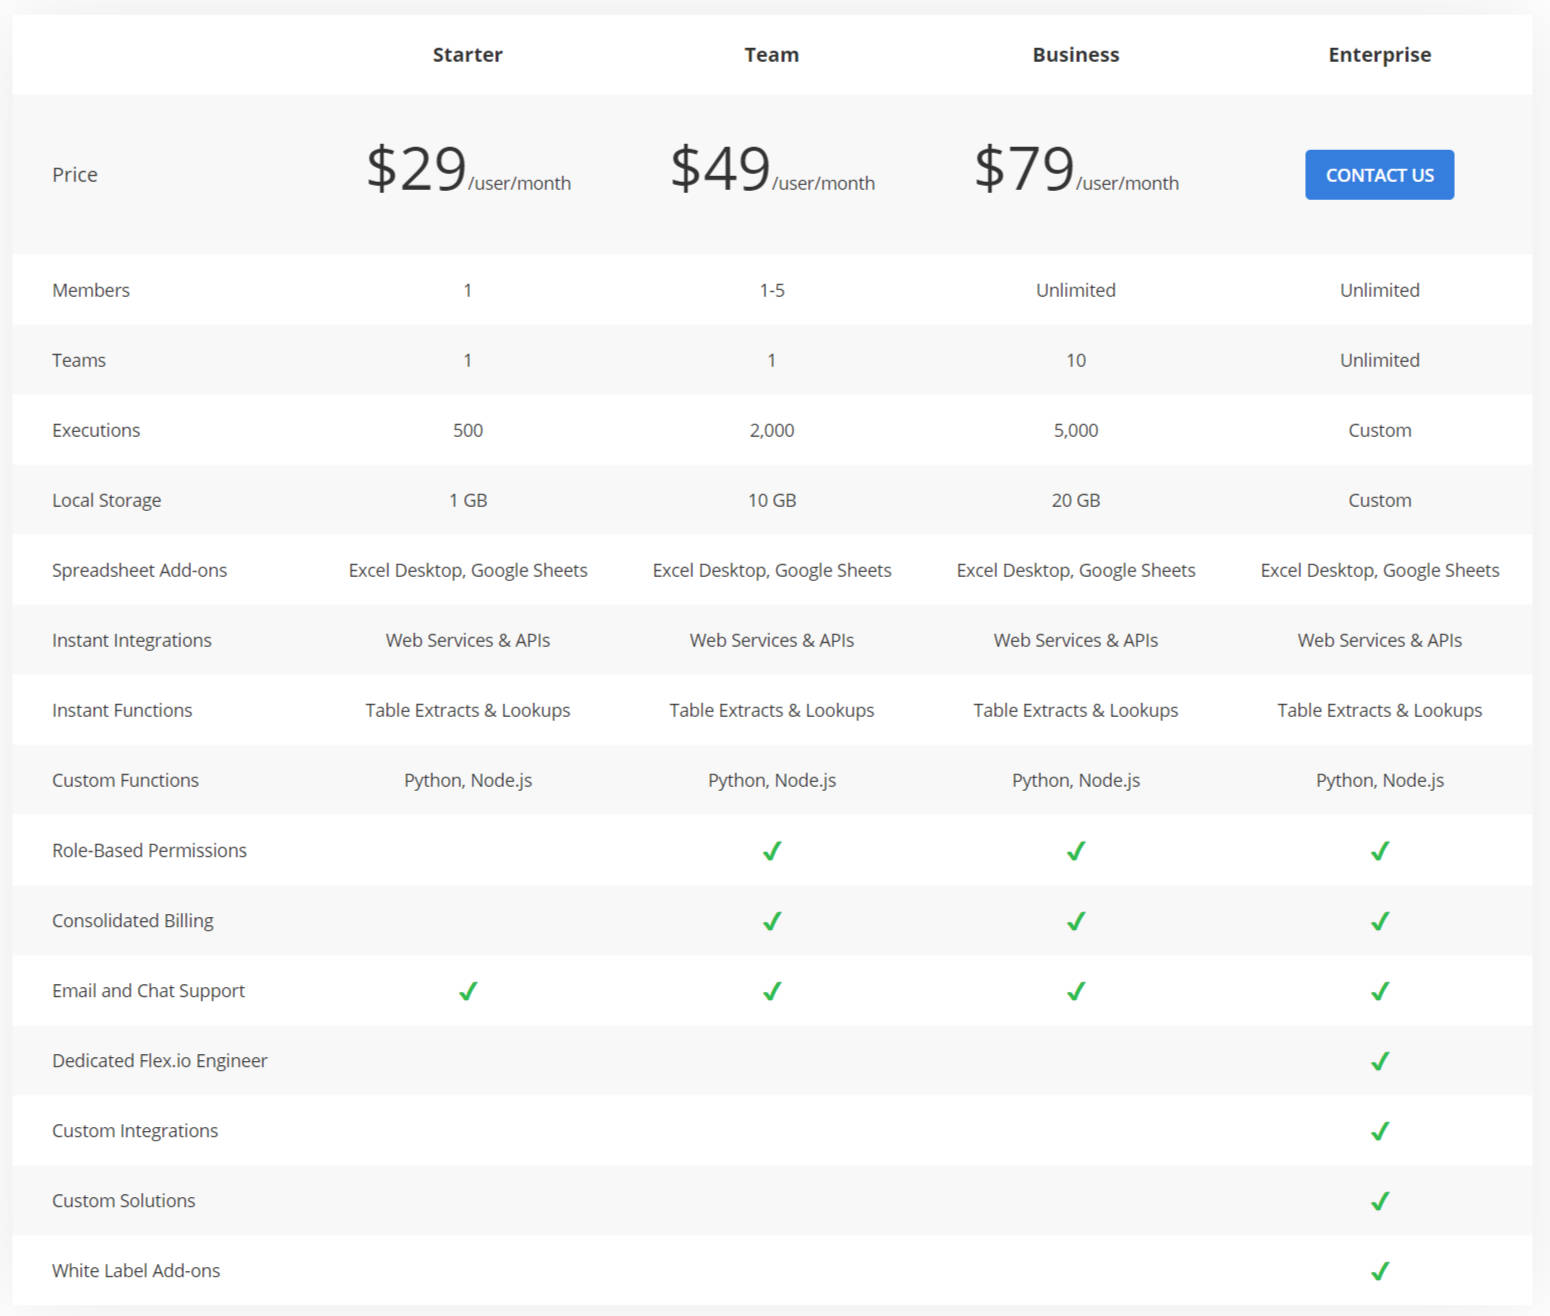Select the Enterprise column header
The height and width of the screenshot is (1316, 1550).
click(x=1380, y=55)
